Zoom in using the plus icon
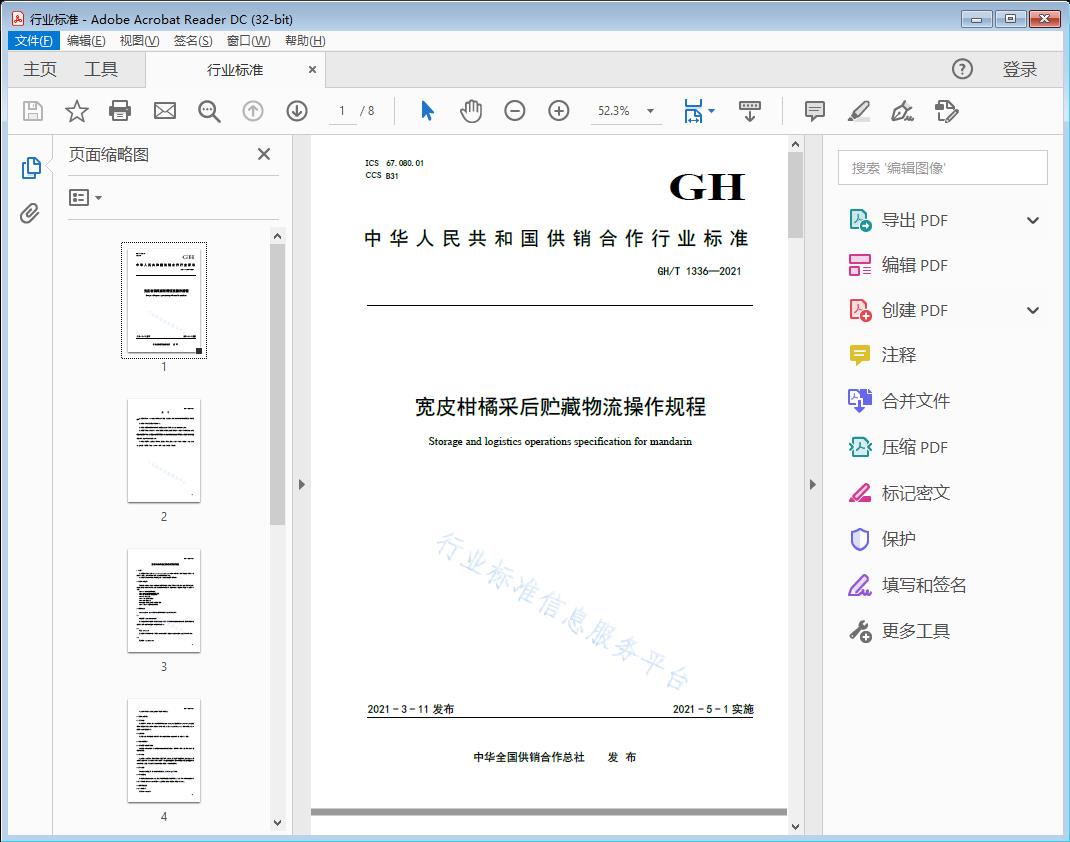Screen dimensions: 1070x842 [x=558, y=111]
